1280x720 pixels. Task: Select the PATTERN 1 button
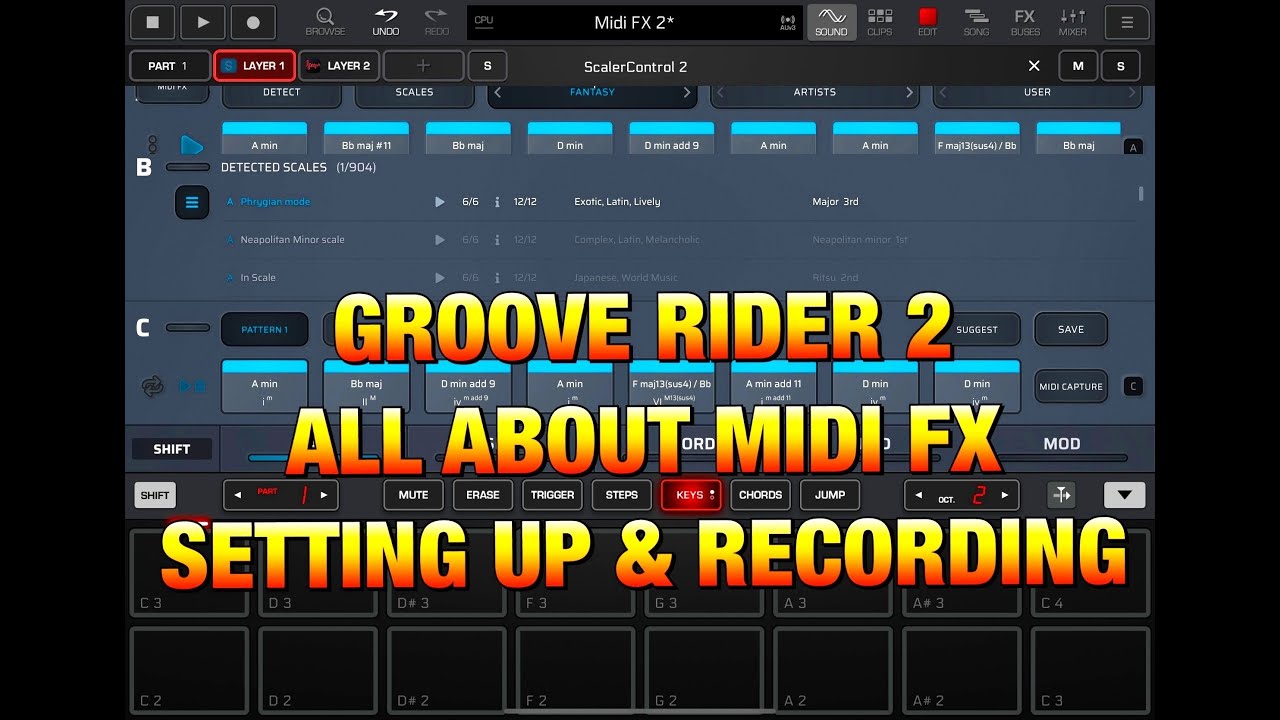click(264, 329)
